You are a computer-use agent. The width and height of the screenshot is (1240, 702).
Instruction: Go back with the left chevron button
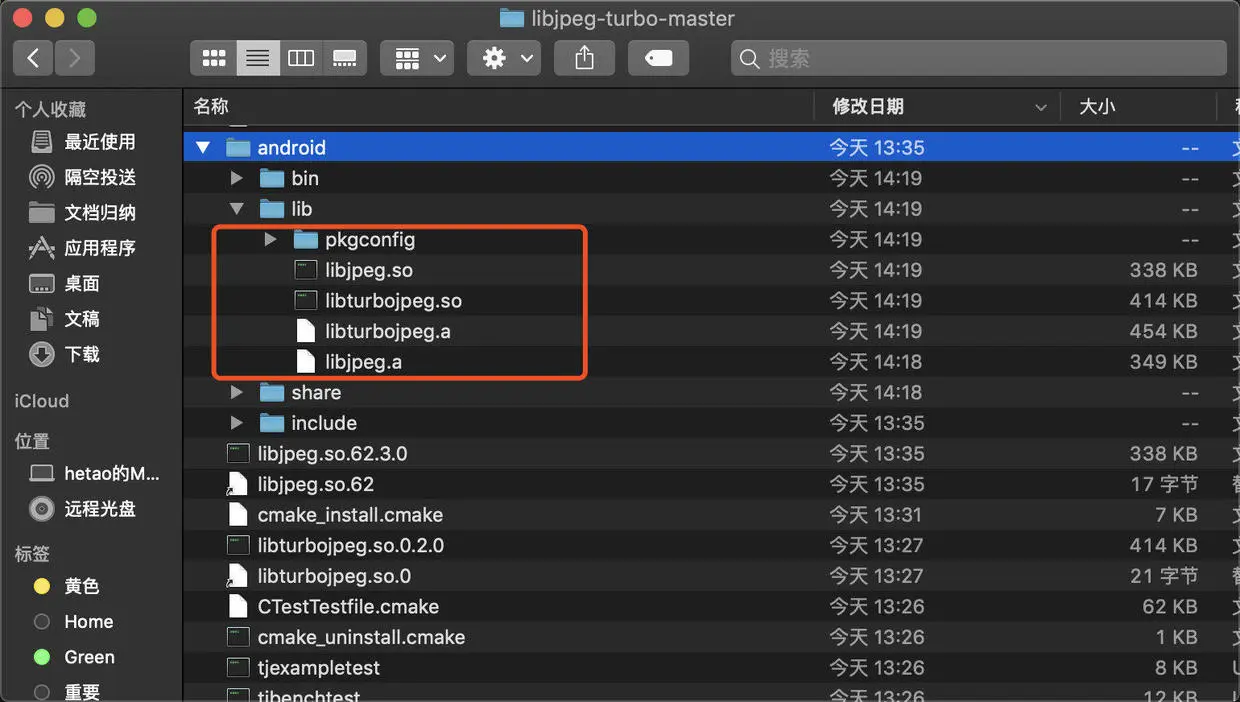(33, 58)
